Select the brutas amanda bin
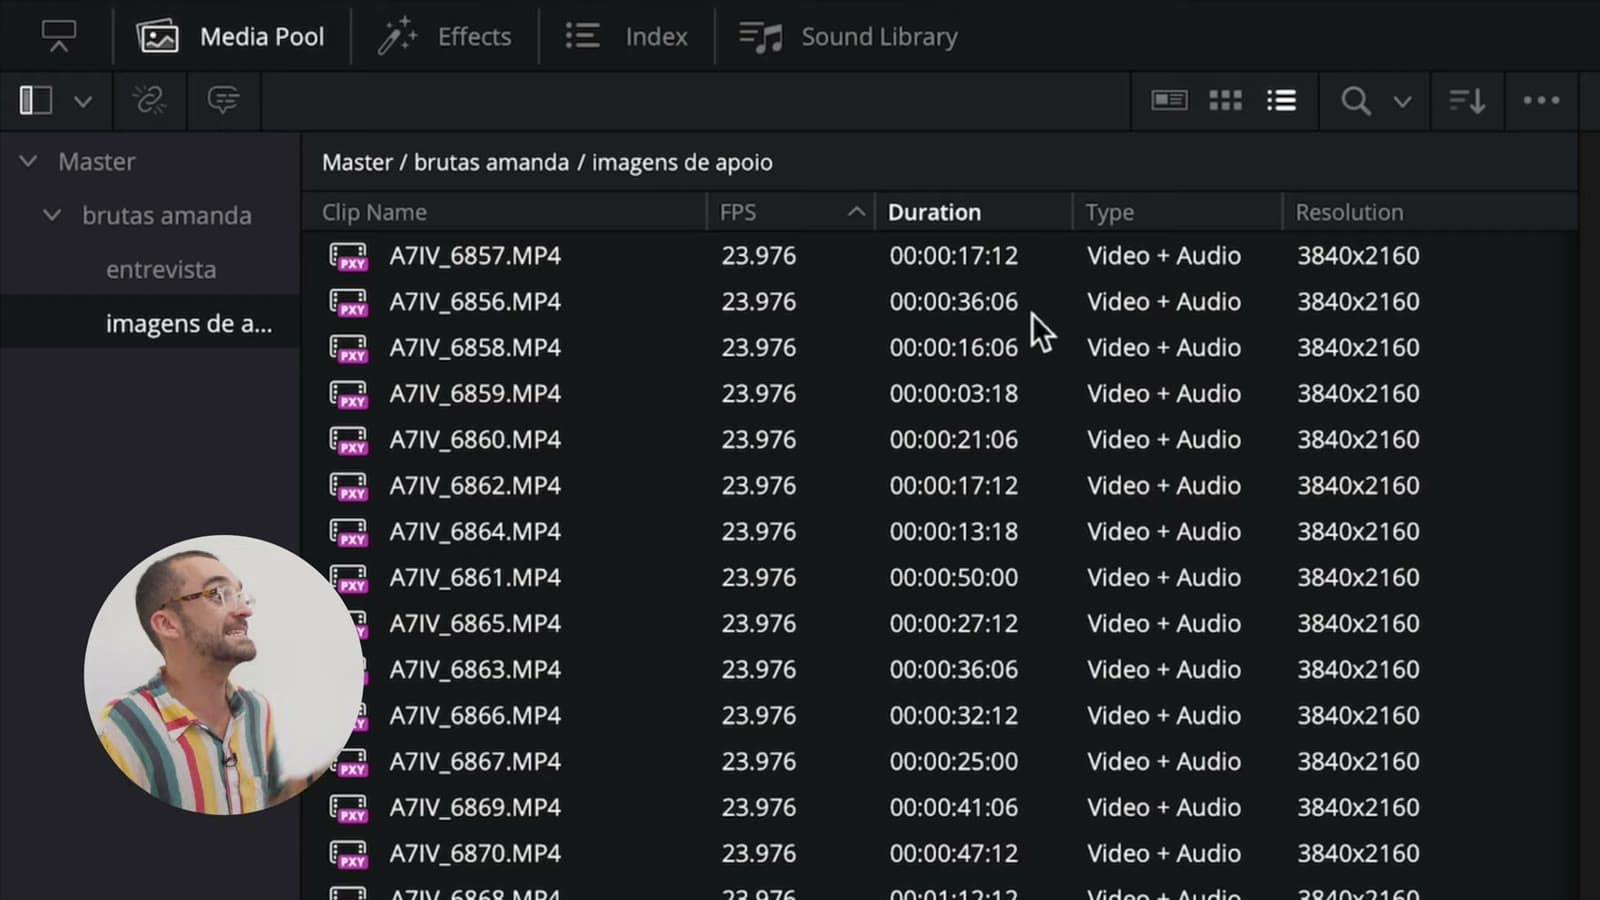 (167, 215)
